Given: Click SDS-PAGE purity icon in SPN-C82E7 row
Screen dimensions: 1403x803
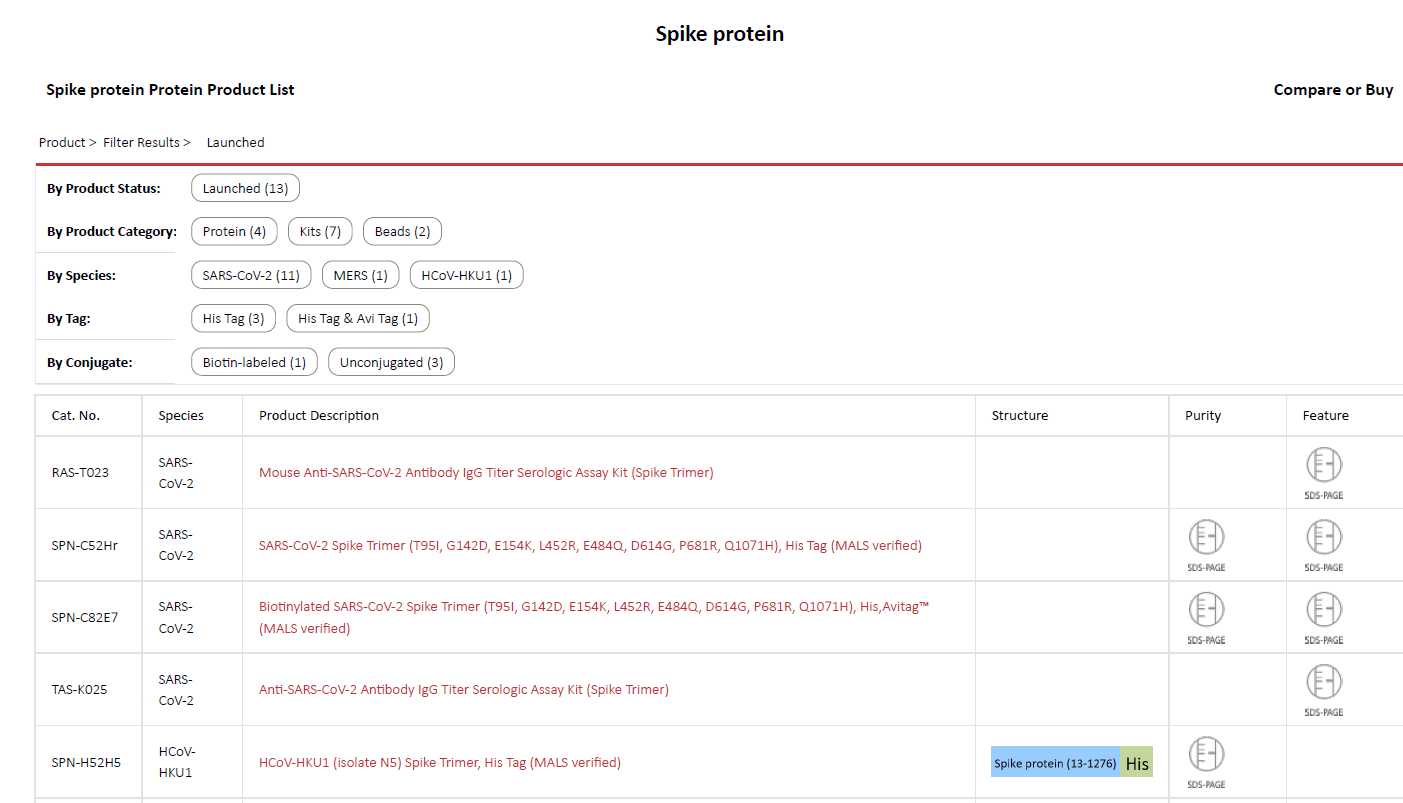Looking at the screenshot, I should 1206,618.
